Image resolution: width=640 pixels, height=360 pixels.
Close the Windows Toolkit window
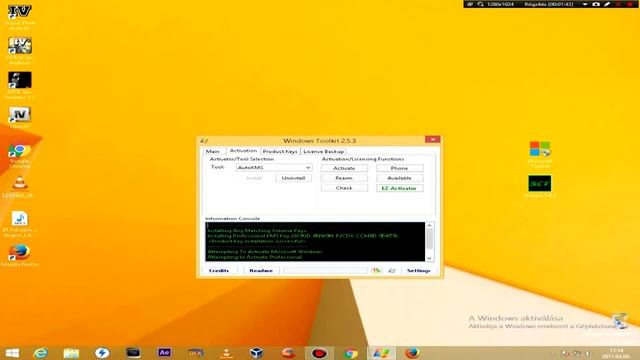coord(432,140)
